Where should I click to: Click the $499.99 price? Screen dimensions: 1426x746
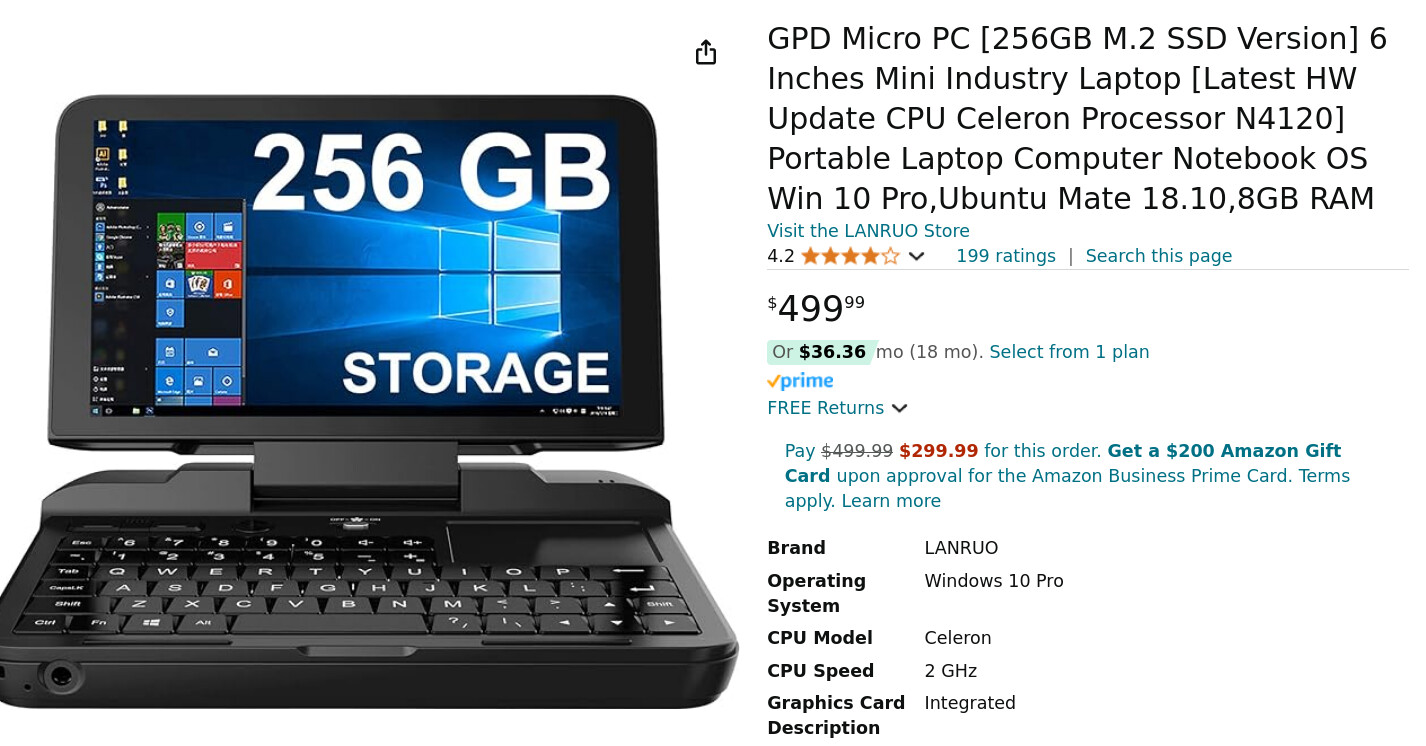(x=816, y=308)
